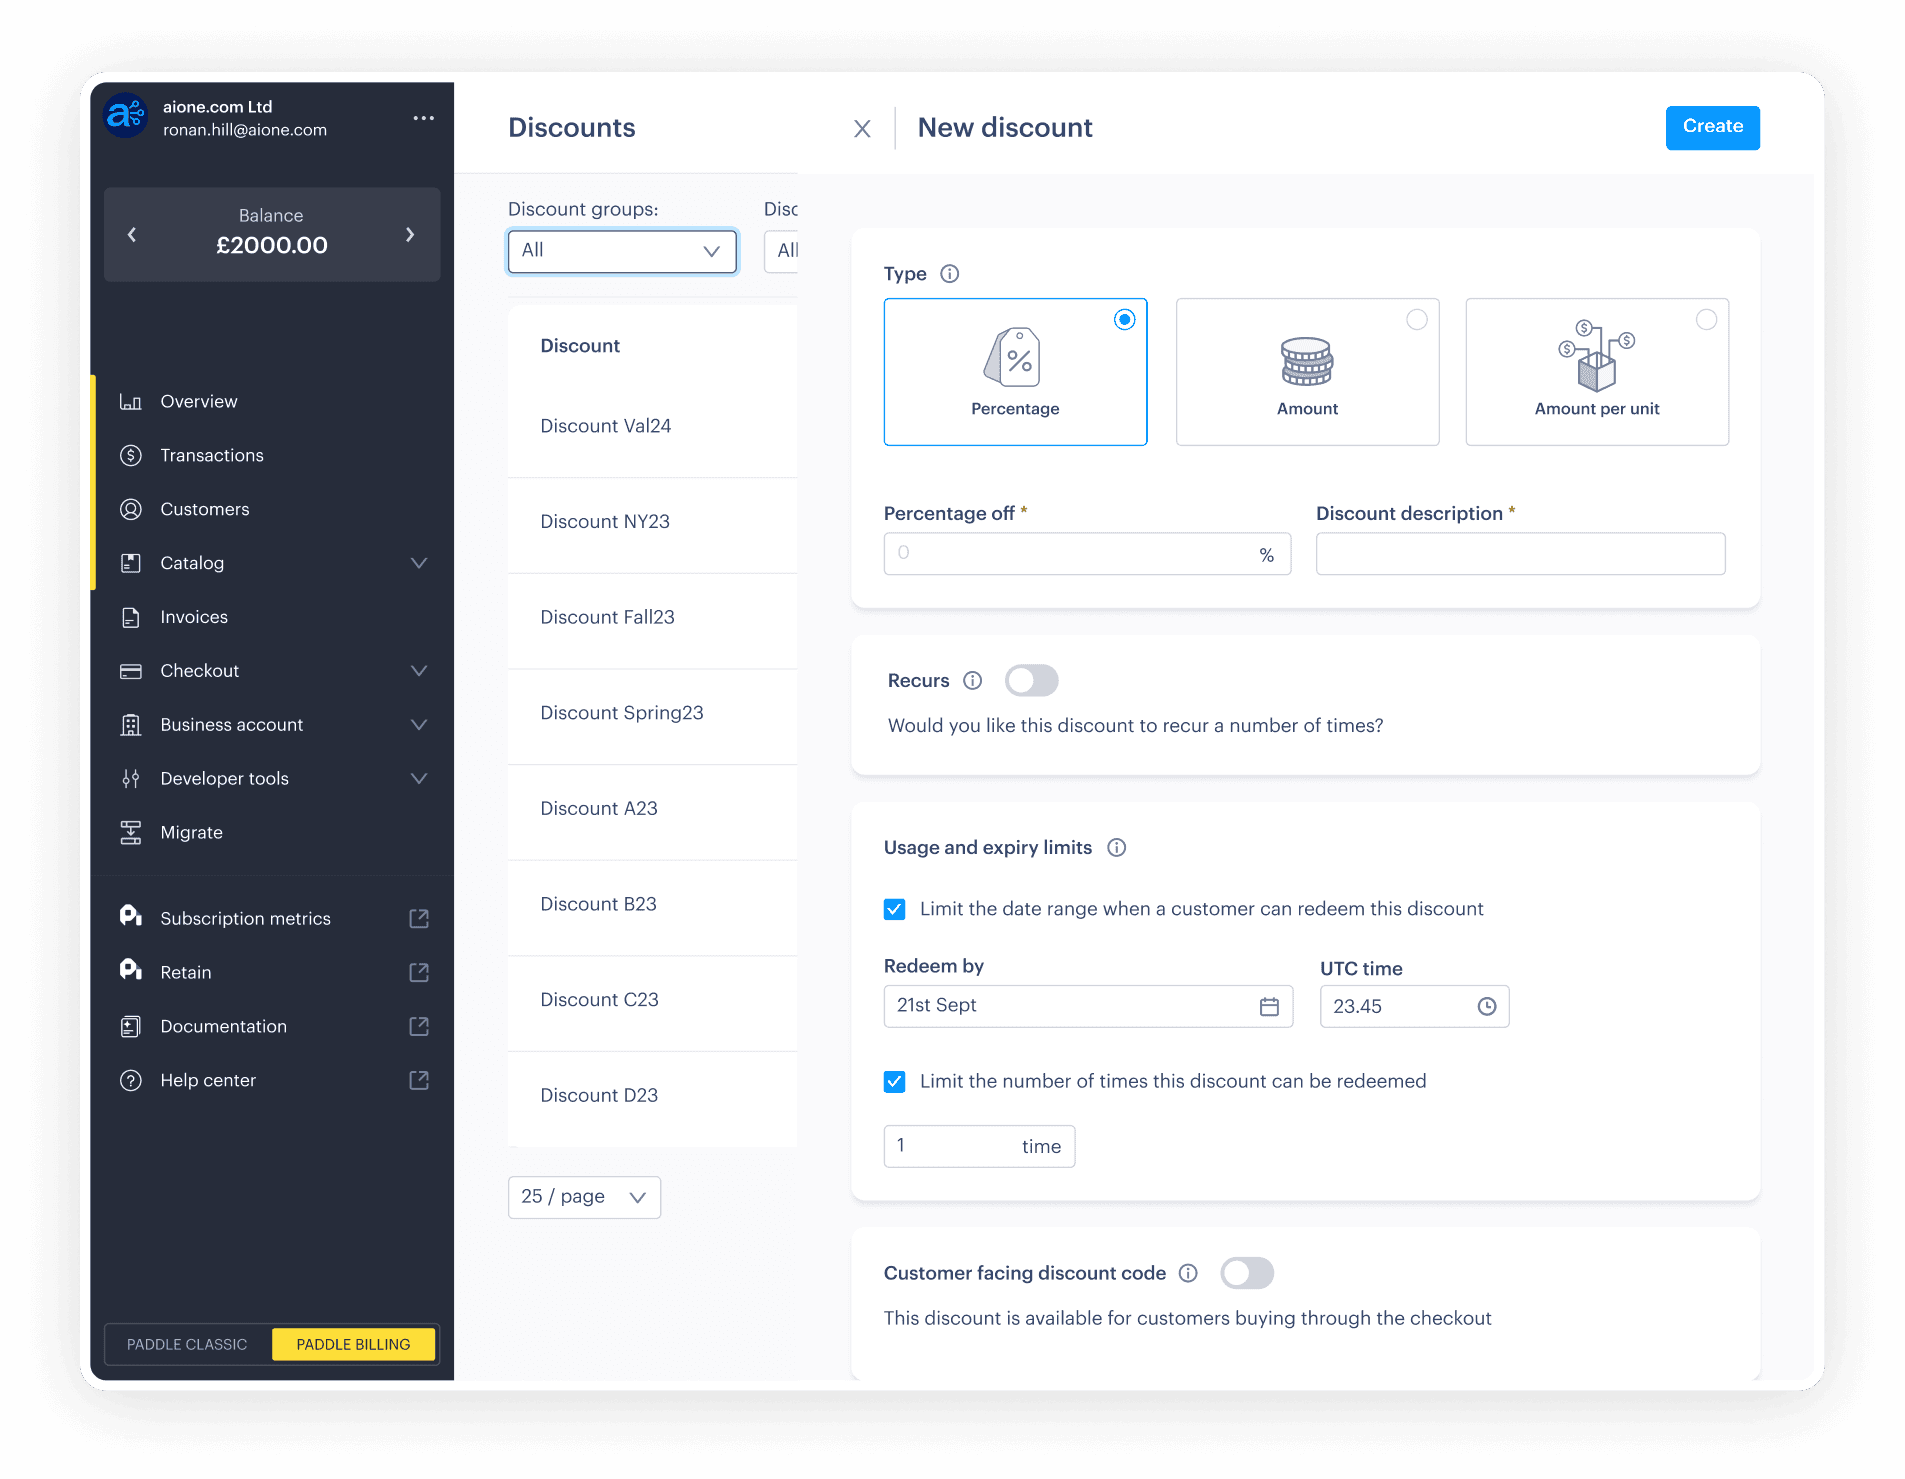Click the aione.com company logo avatar
This screenshot has height=1479, width=1905.
pos(126,117)
